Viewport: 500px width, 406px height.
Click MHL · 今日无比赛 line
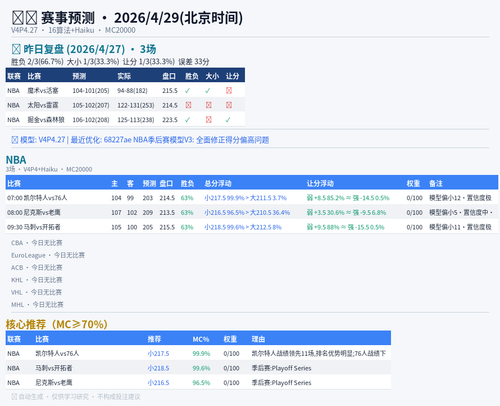click(37, 305)
